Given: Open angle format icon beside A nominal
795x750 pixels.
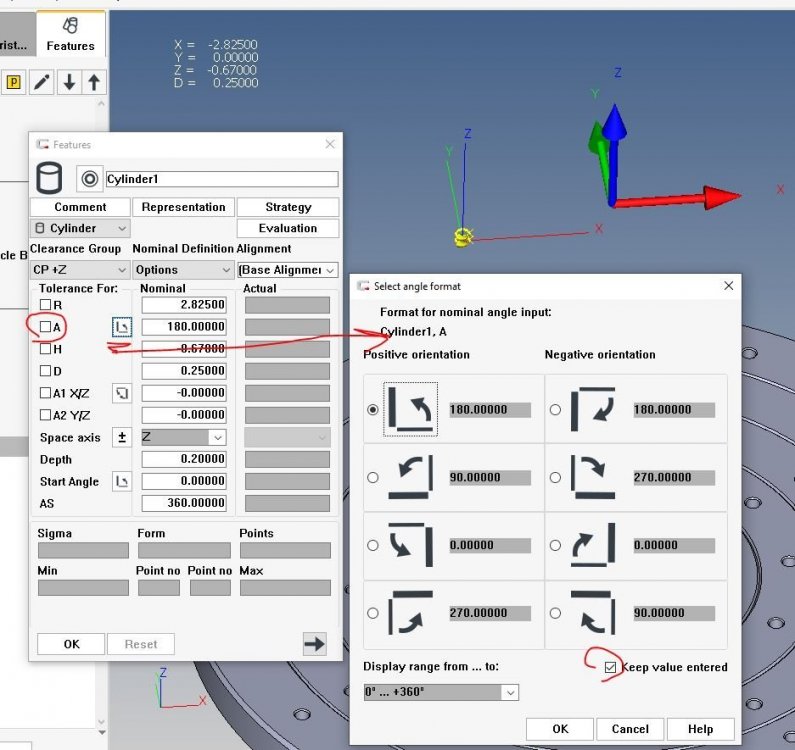Looking at the screenshot, I should pos(121,327).
